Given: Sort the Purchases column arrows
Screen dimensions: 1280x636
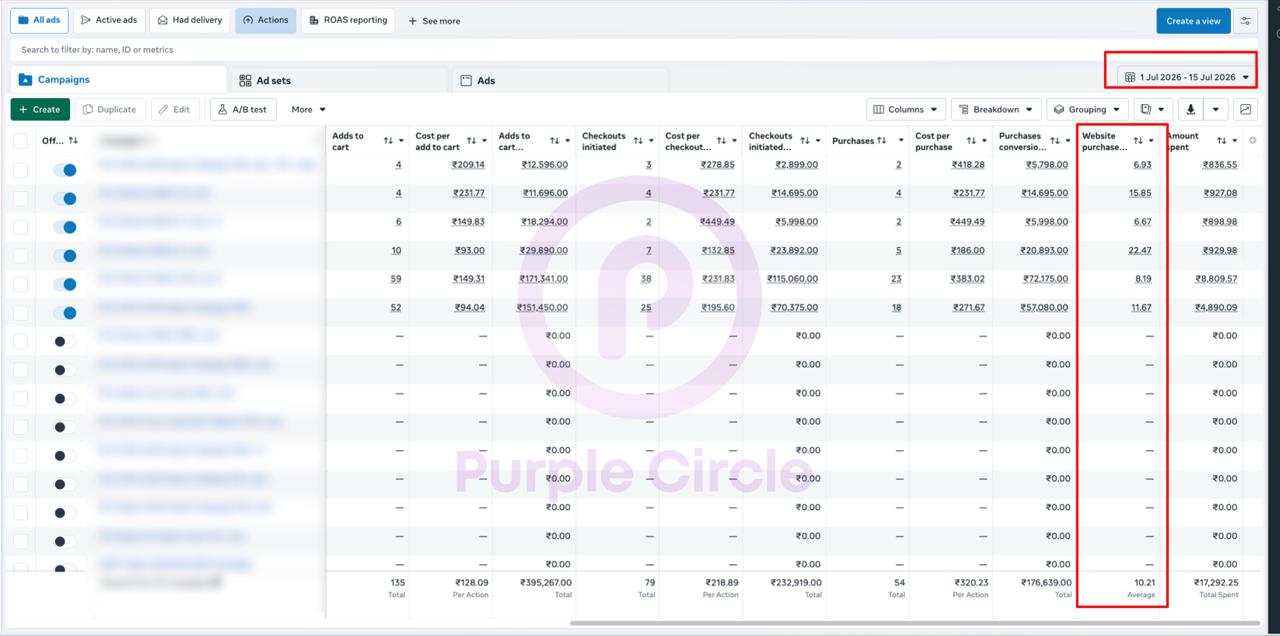Looking at the screenshot, I should pos(881,141).
